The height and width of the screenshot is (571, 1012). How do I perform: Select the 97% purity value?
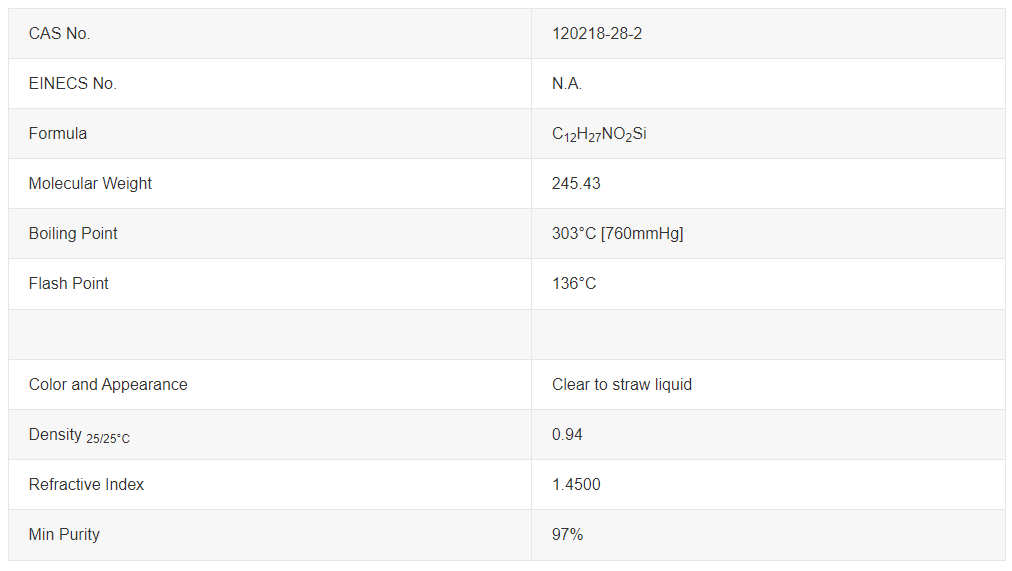click(x=567, y=534)
